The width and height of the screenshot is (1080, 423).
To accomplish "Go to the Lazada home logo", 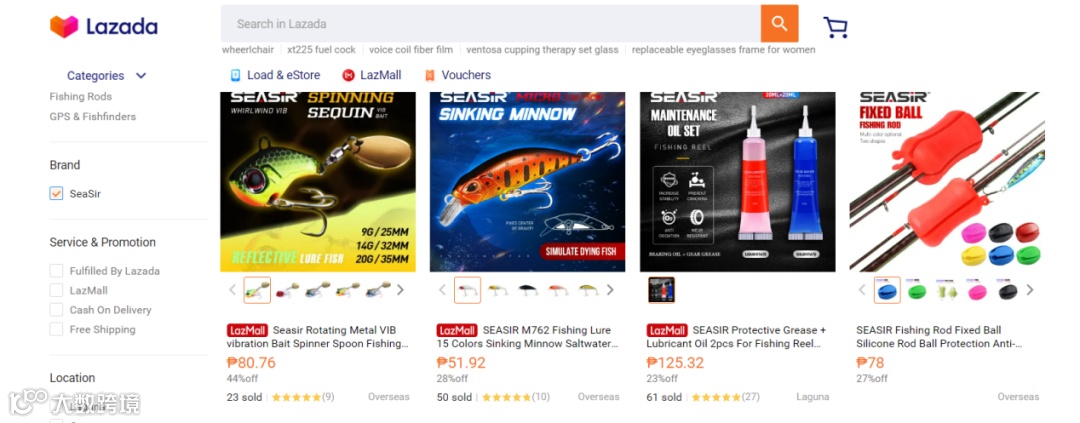I will click(x=104, y=27).
